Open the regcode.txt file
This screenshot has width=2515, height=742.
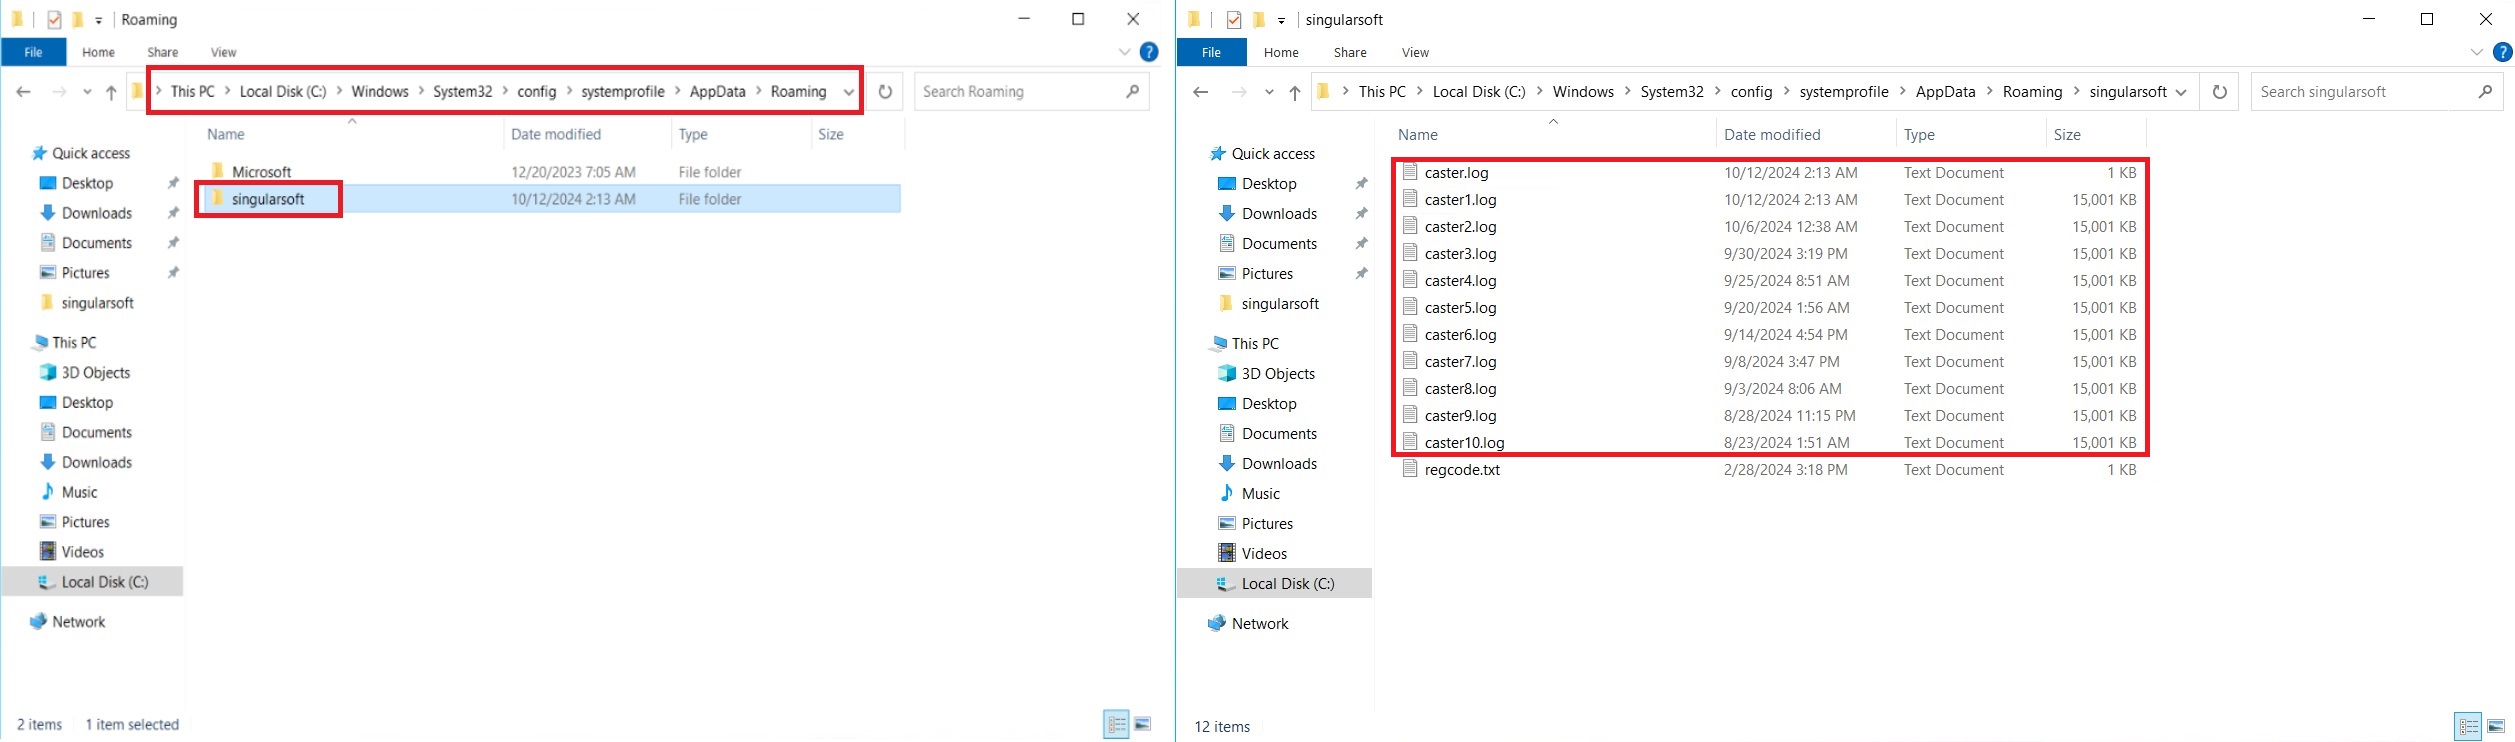(1461, 470)
